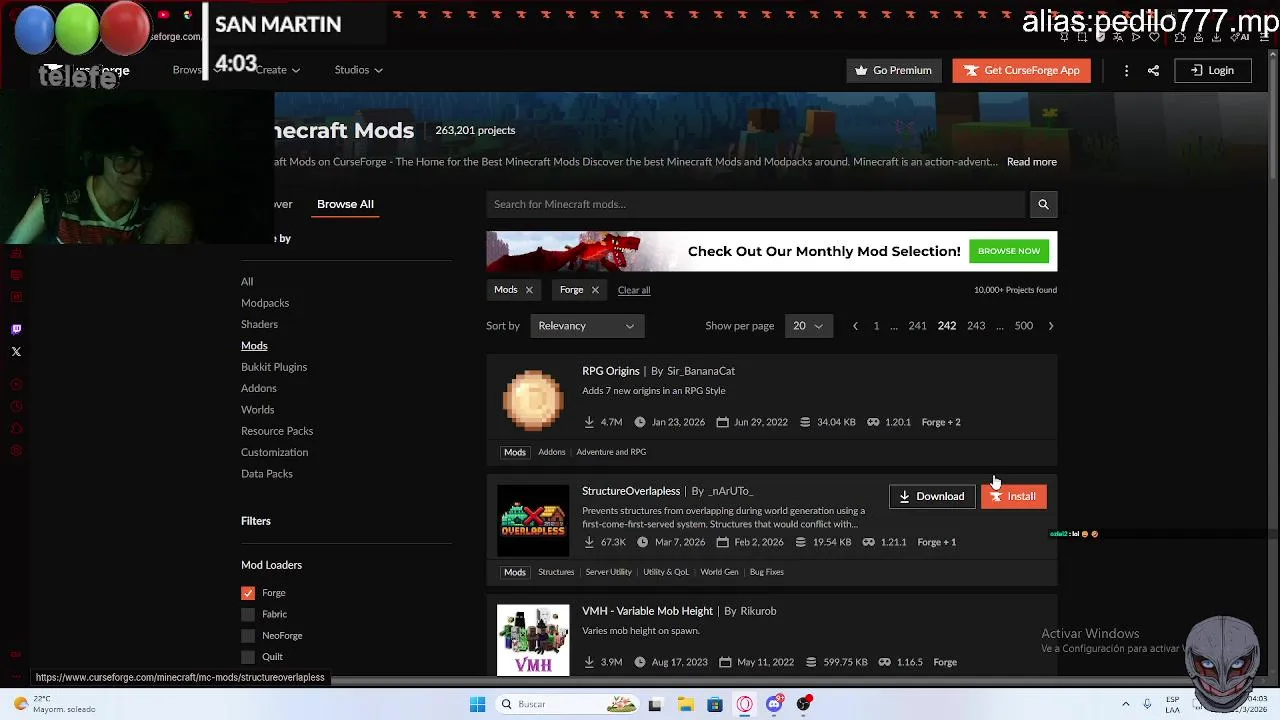Click Go Premium button

893,70
